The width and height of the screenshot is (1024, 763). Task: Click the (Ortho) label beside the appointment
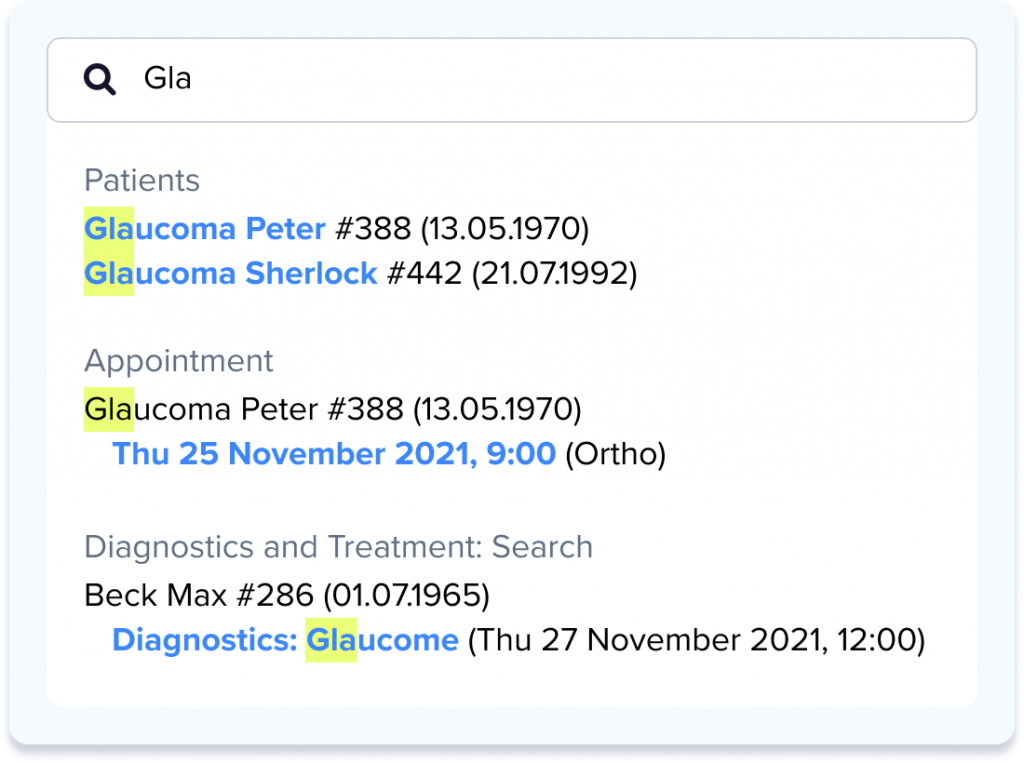616,454
